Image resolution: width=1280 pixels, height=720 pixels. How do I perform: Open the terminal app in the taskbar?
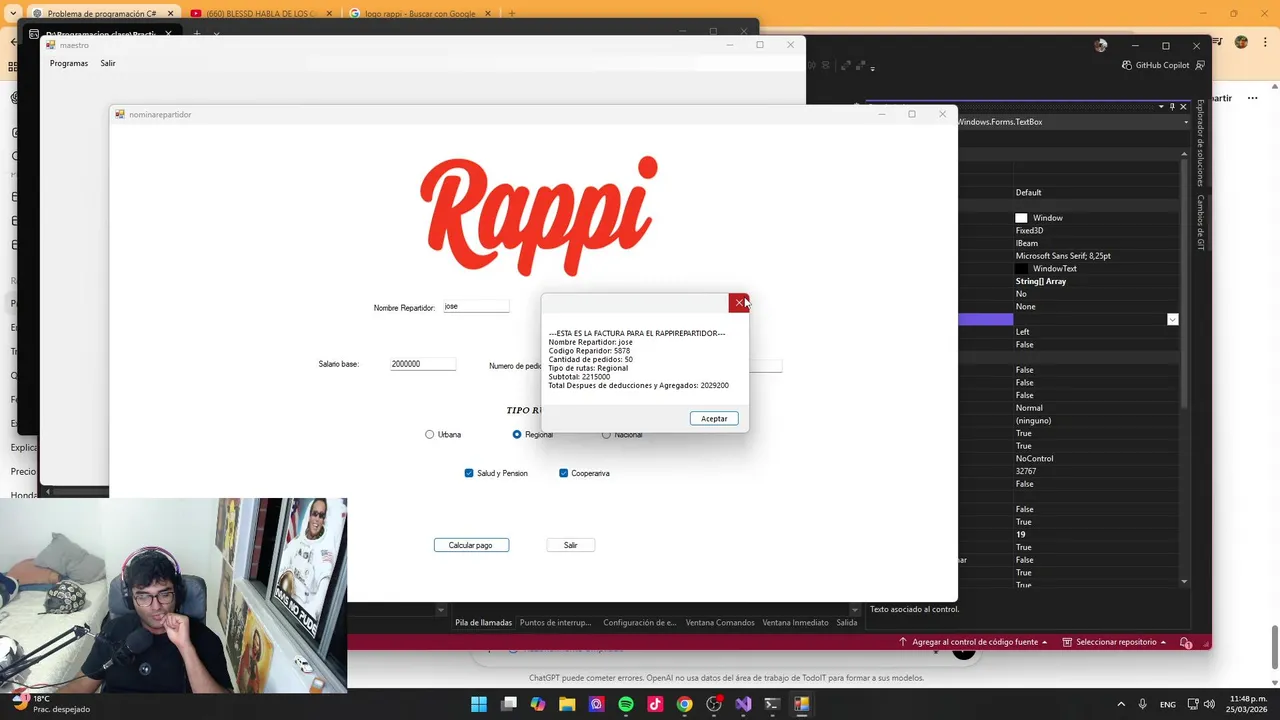coord(772,704)
